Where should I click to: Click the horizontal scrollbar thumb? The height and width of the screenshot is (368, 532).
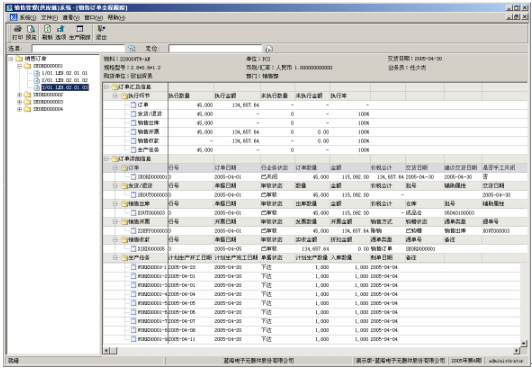click(113, 350)
